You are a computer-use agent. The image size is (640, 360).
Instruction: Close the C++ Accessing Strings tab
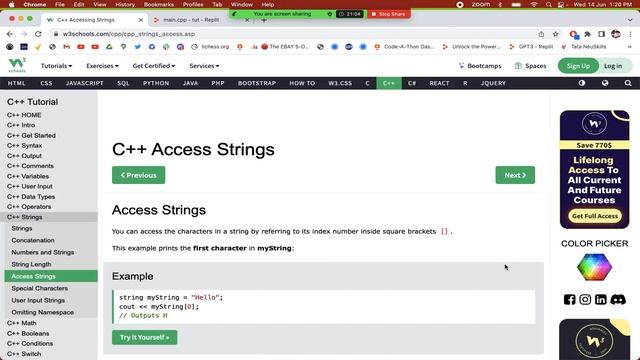141,20
